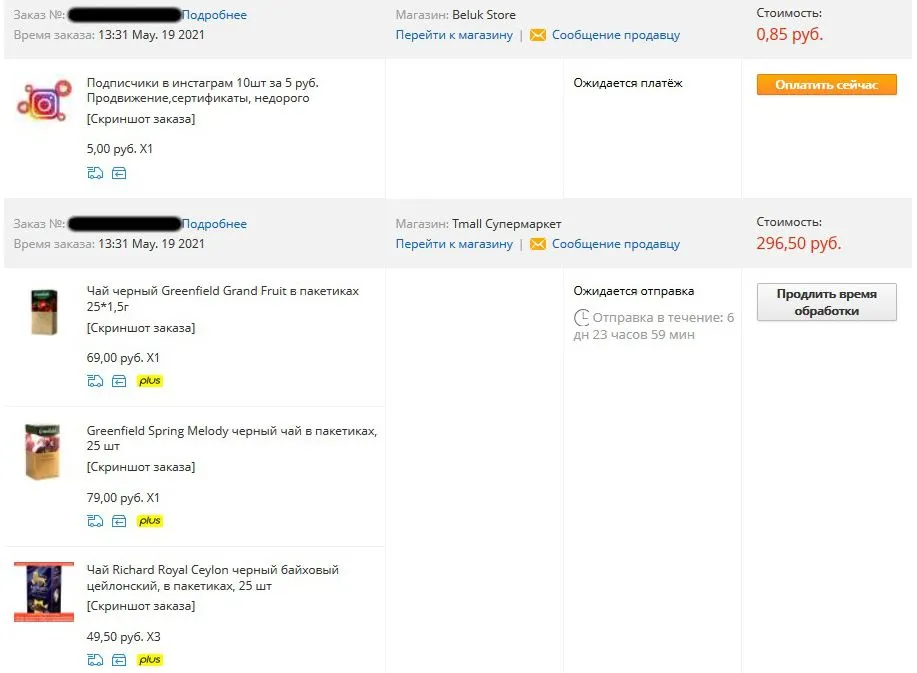This screenshot has height=673, width=917.
Task: Click the return icon under Richard Royal Ceylon tea
Action: tap(119, 660)
